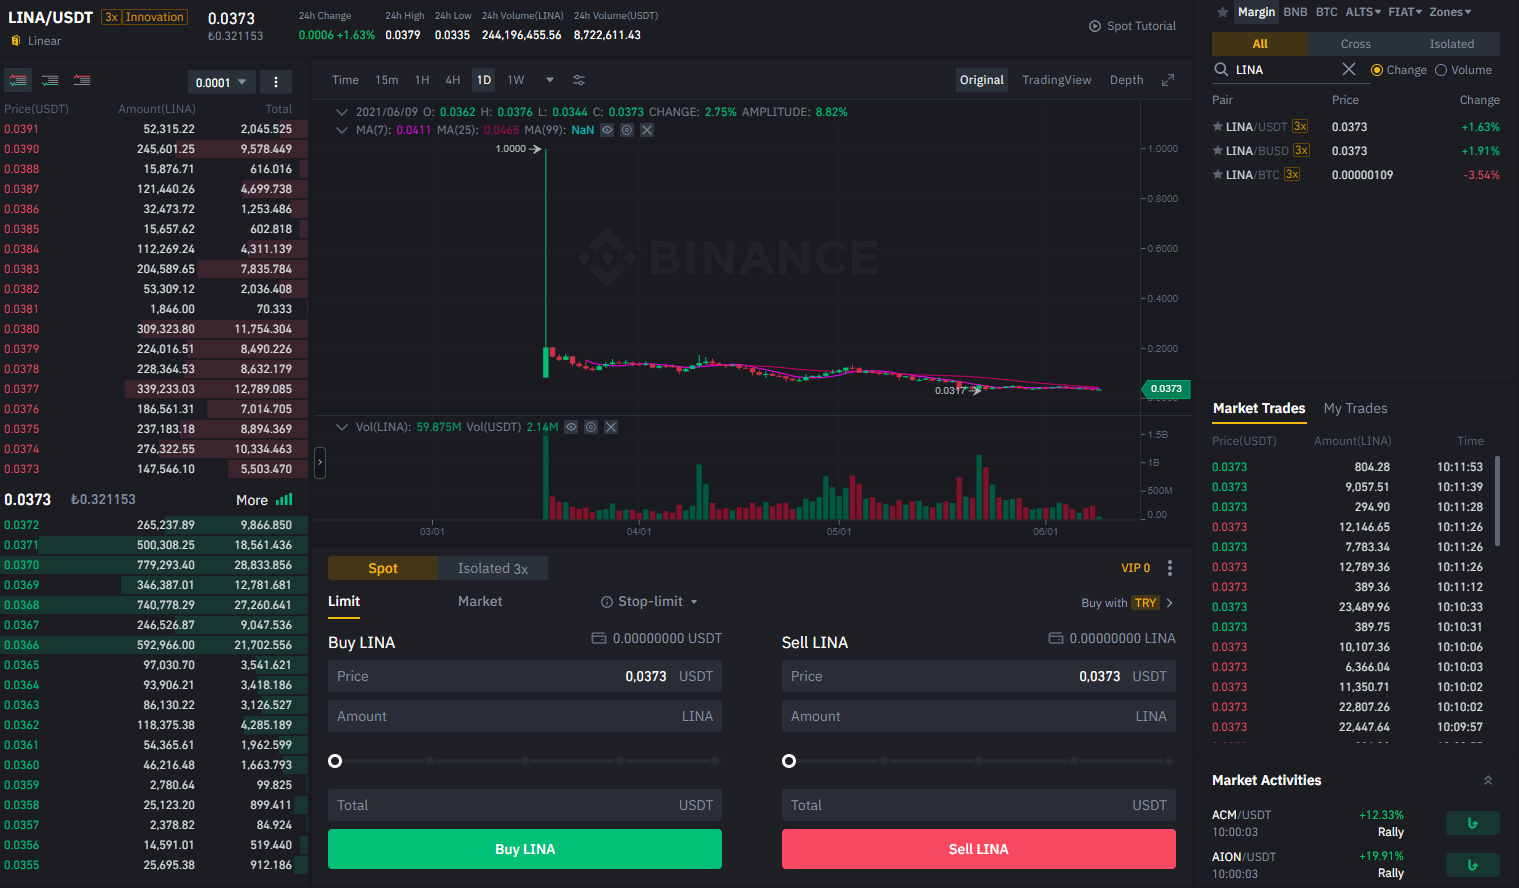Switch margin filter to Isolated
Image resolution: width=1519 pixels, height=888 pixels.
click(1452, 44)
